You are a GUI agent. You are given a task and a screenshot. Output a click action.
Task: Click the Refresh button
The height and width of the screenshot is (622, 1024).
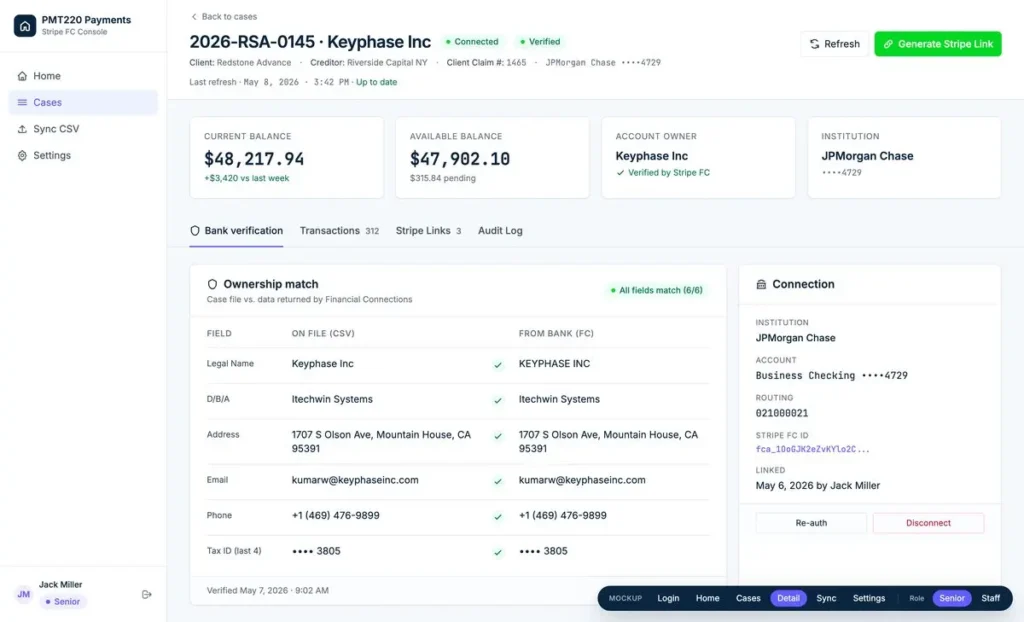point(835,44)
